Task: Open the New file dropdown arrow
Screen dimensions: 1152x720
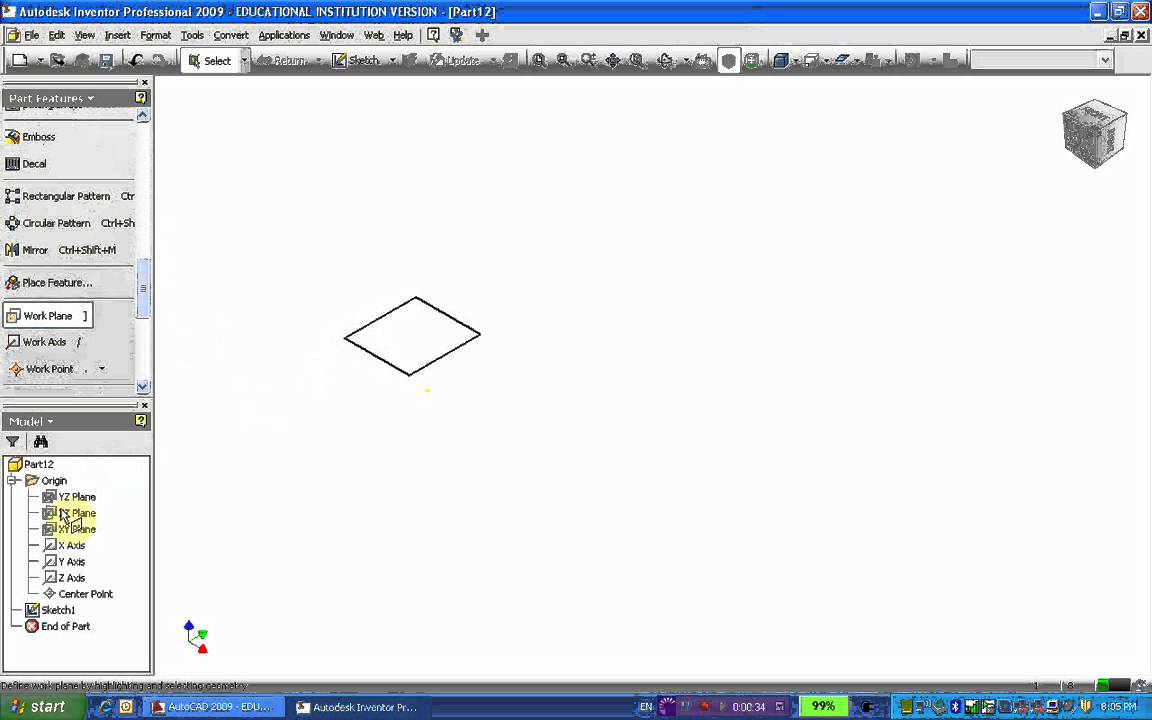Action: [40, 61]
